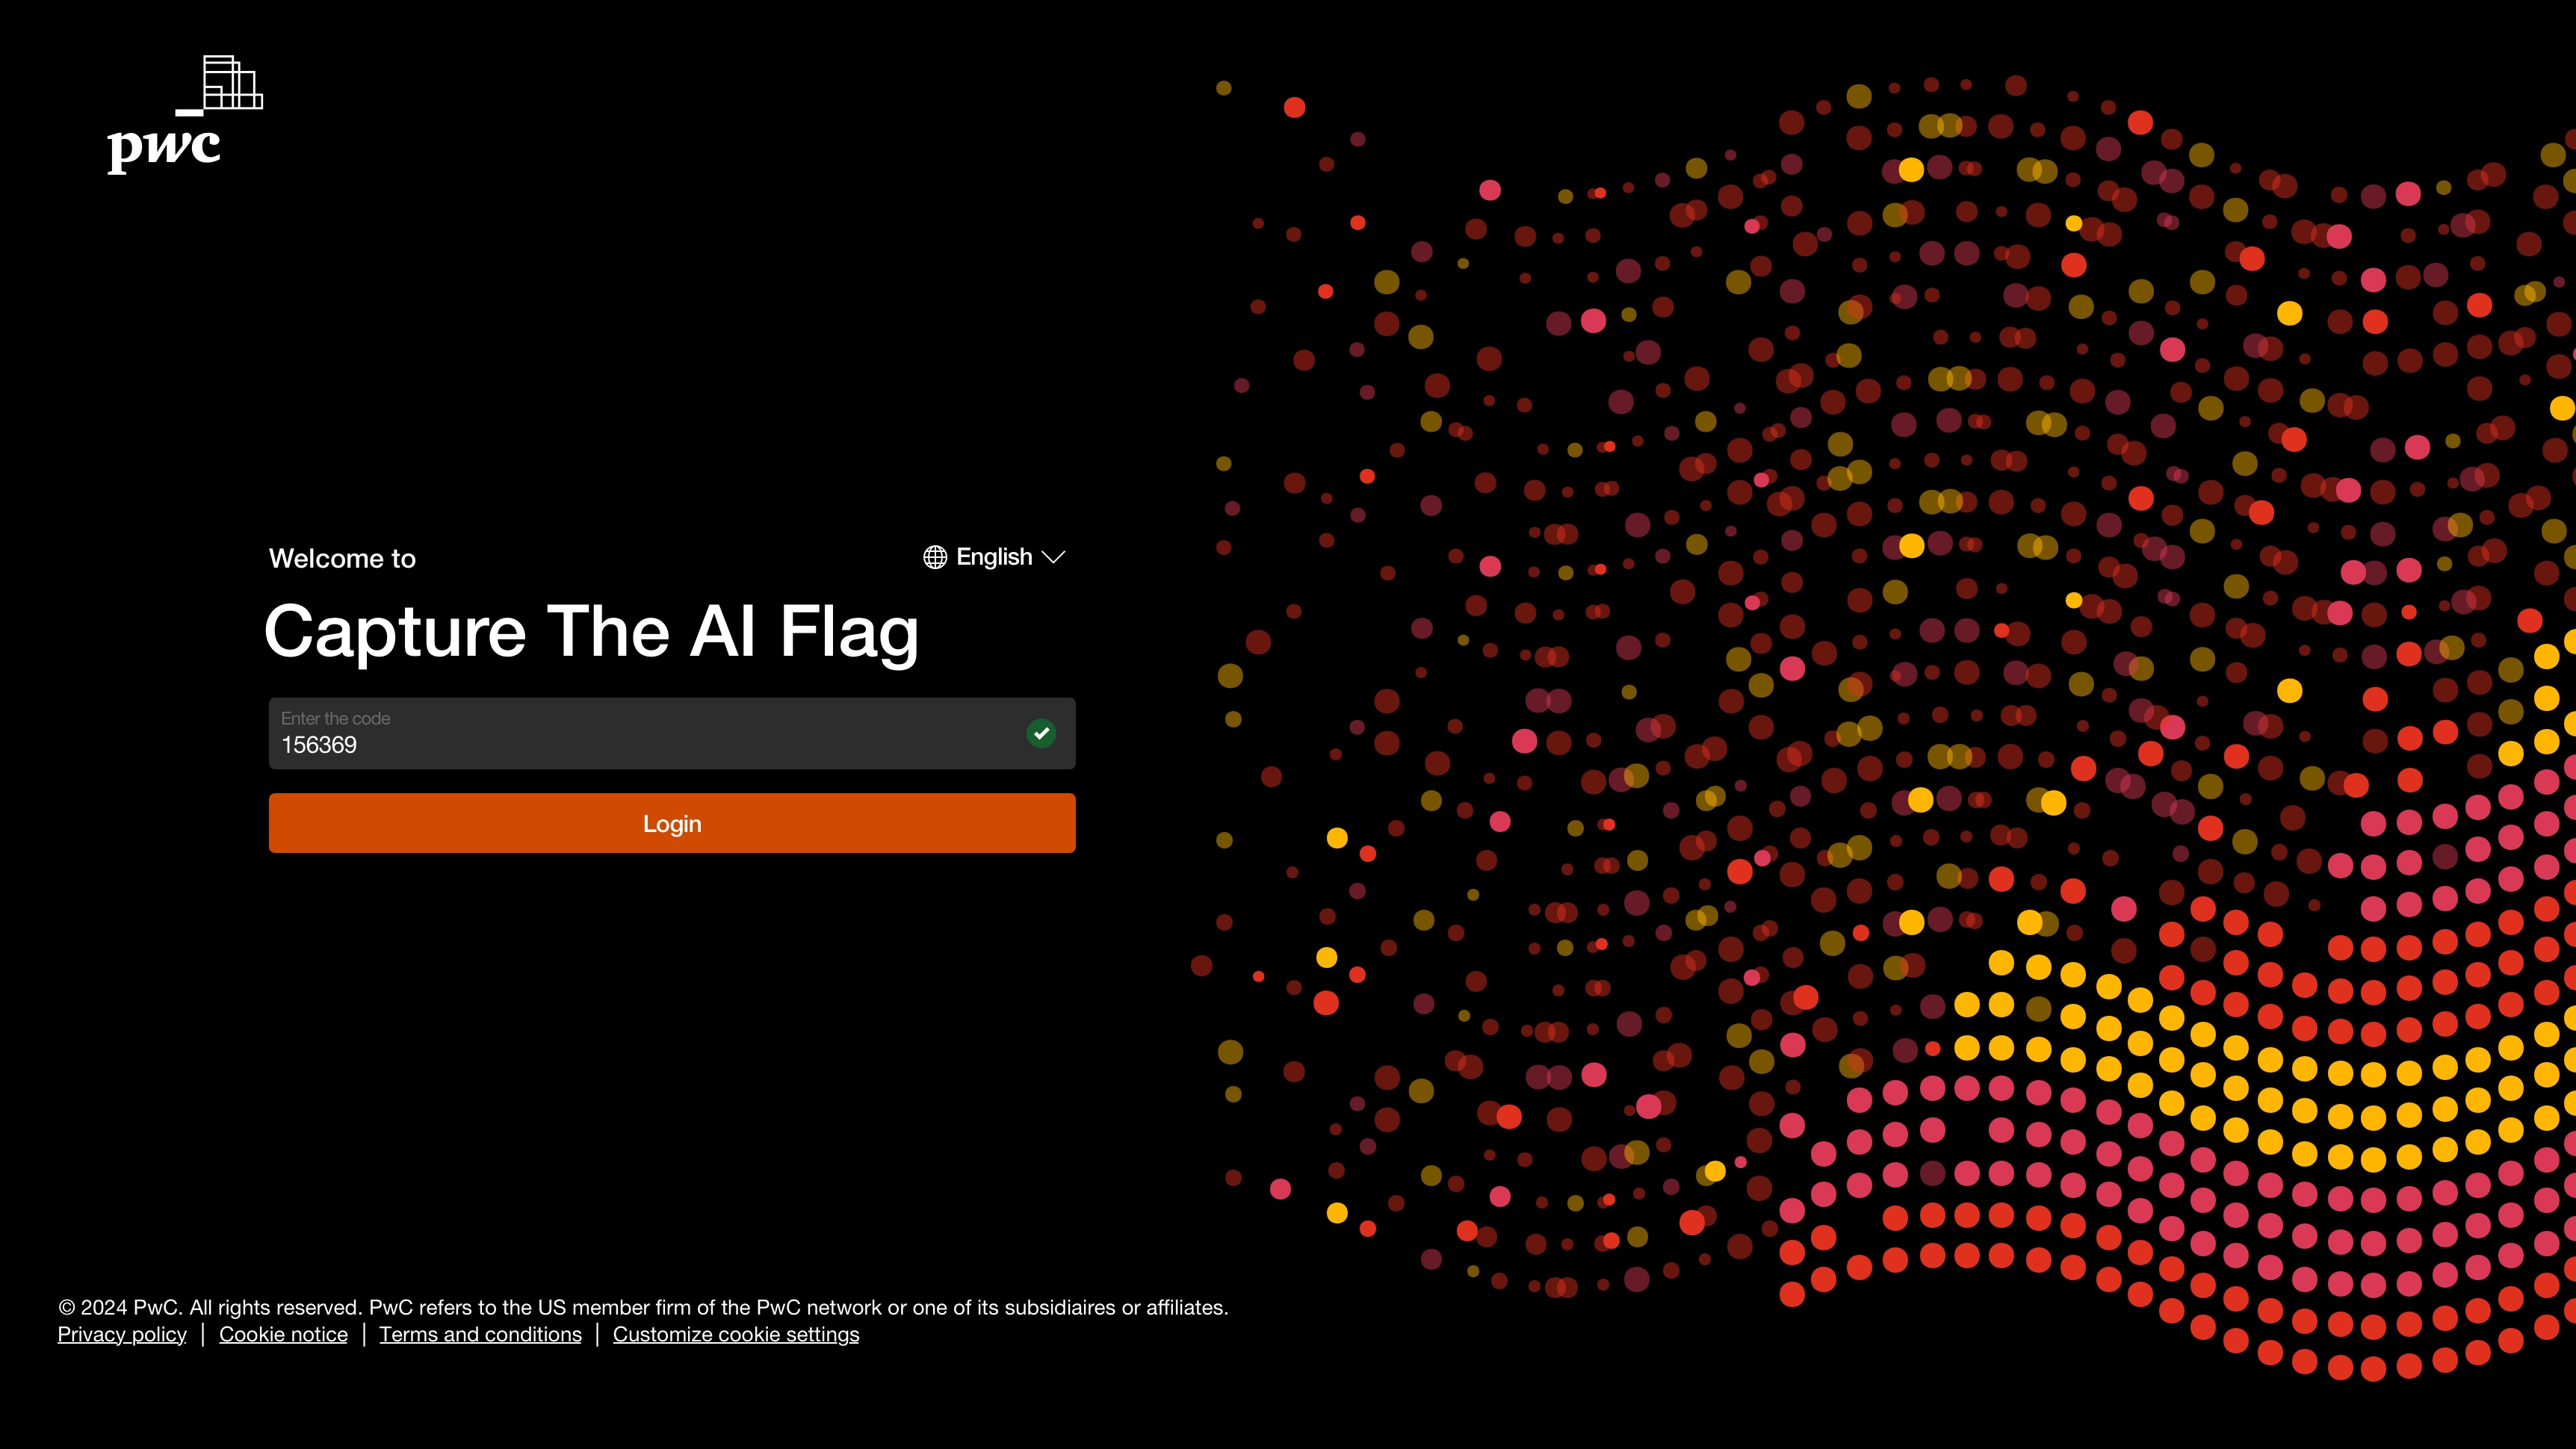
Task: Open Customize cookie settings
Action: click(x=736, y=1334)
